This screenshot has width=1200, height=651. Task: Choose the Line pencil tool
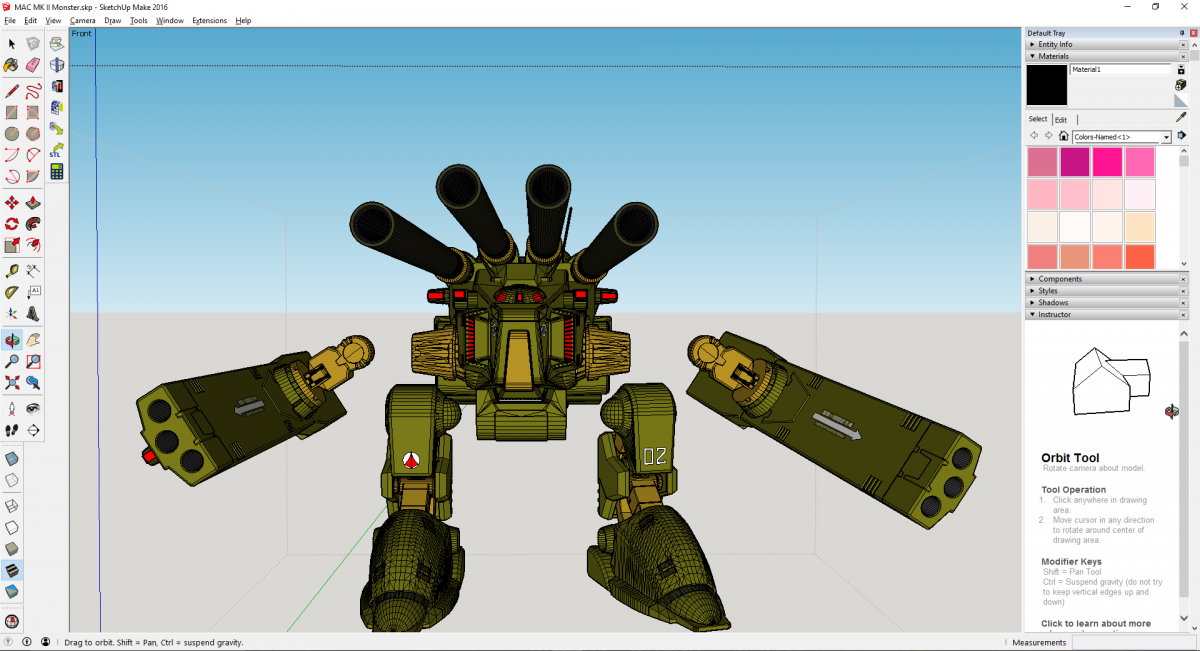point(12,92)
